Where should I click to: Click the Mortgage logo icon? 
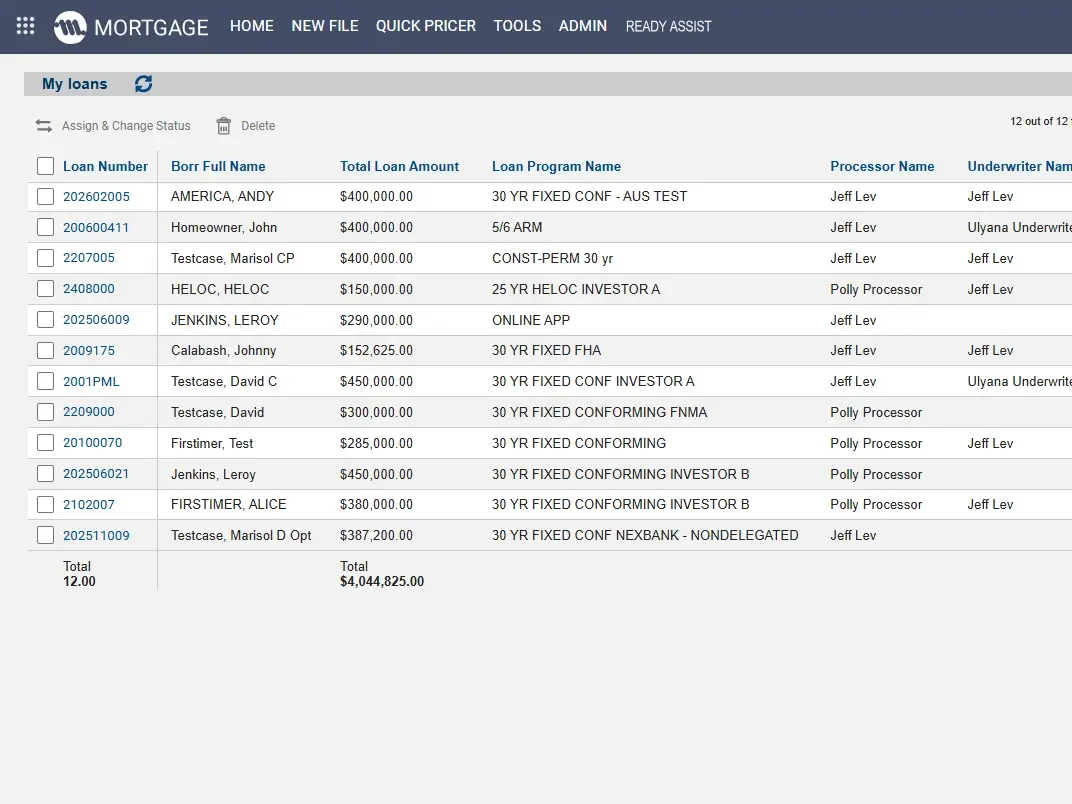70,27
